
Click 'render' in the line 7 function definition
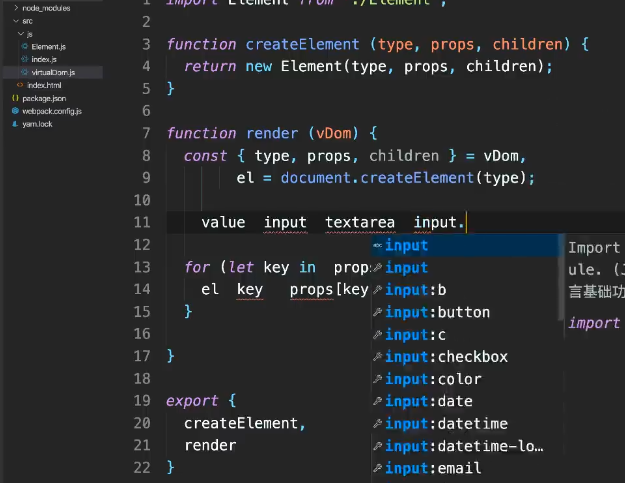pyautogui.click(x=272, y=133)
